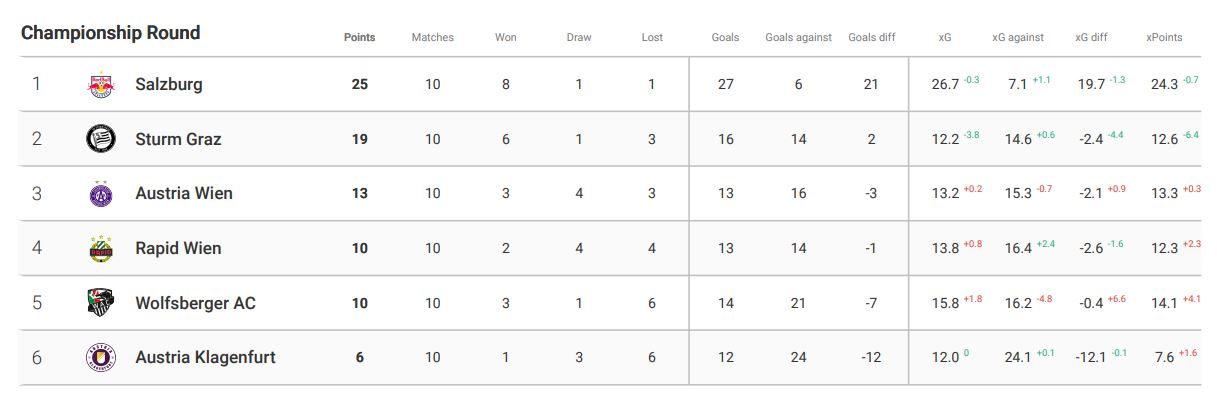Sort by xPoints column header

(x=1164, y=37)
